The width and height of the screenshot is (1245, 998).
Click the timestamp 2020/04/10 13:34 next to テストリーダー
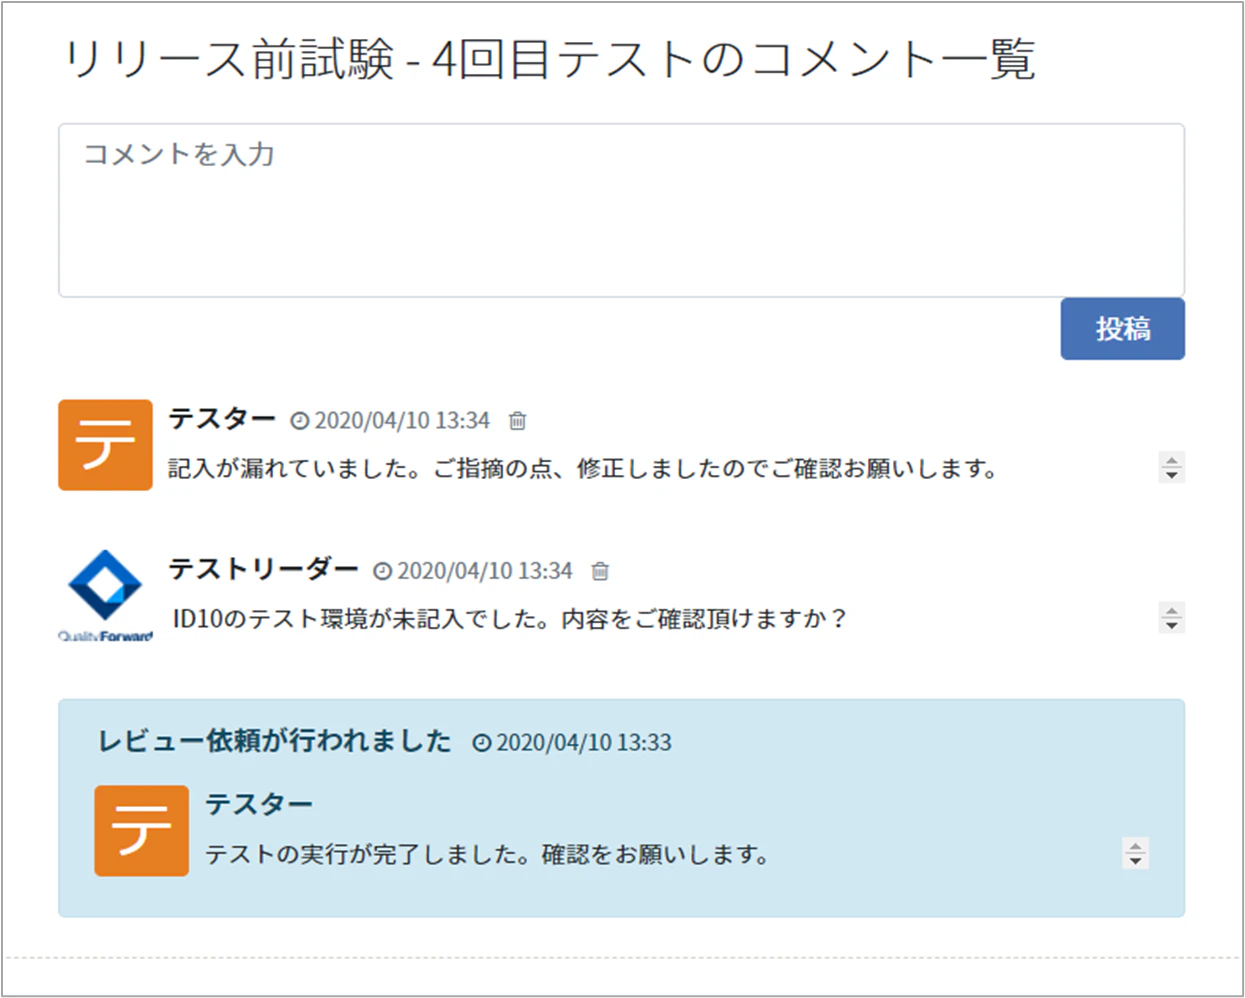(485, 571)
